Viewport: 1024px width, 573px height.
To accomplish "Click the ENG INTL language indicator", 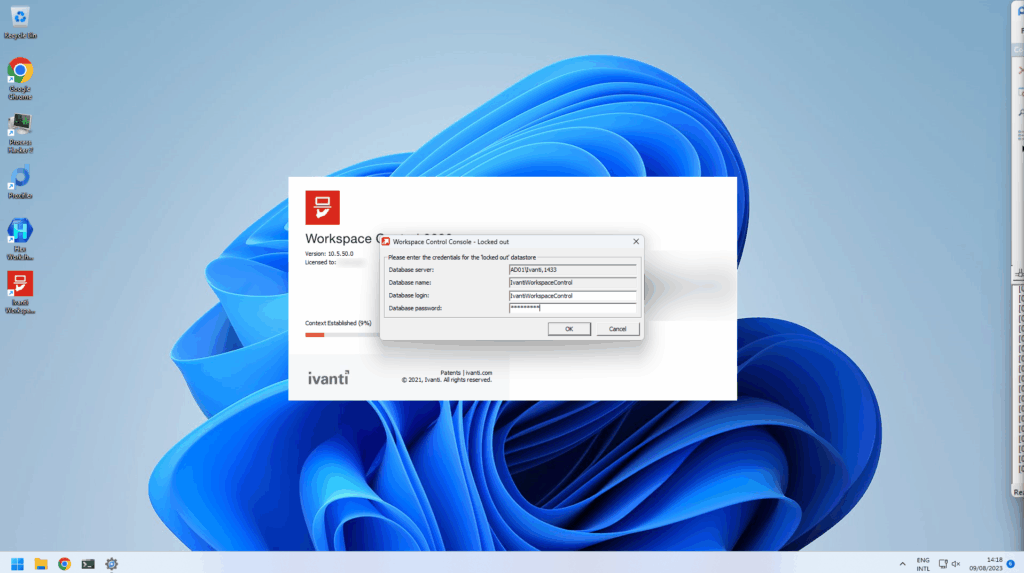I will 922,564.
